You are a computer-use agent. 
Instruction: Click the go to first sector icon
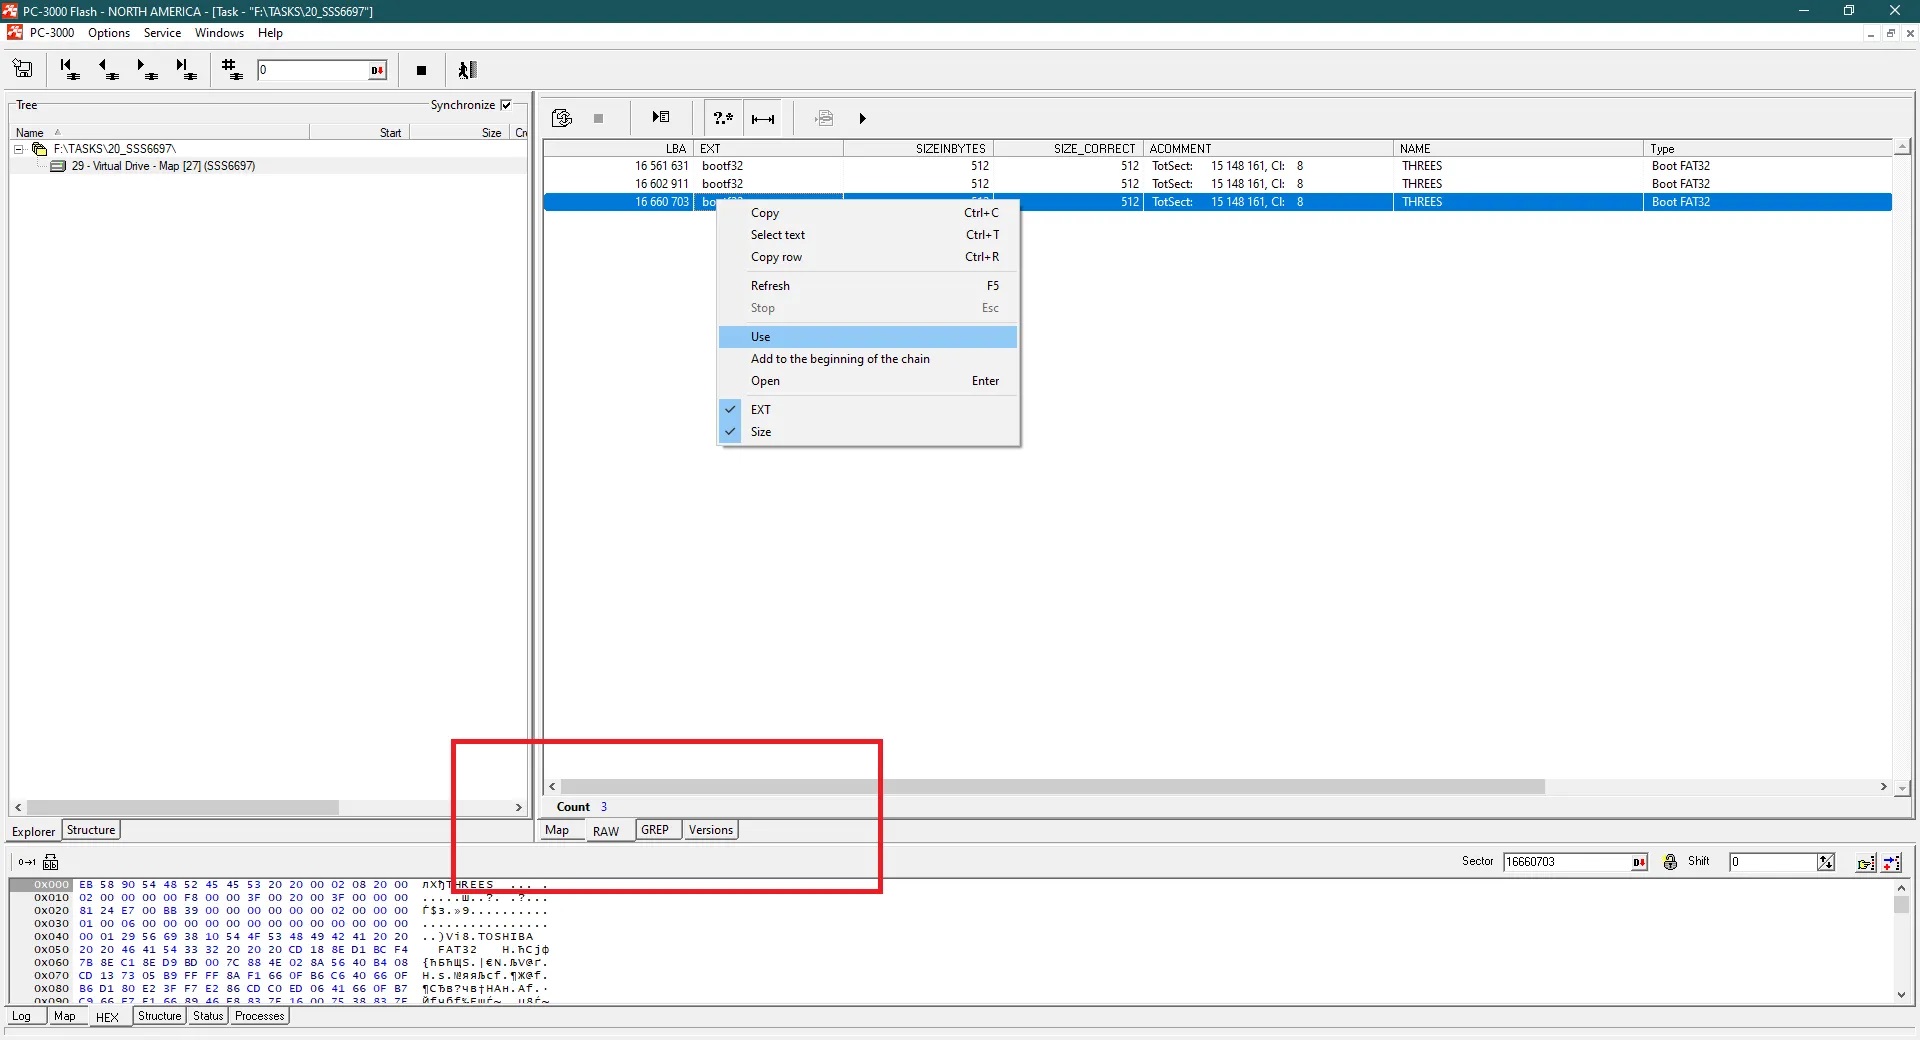(x=69, y=69)
